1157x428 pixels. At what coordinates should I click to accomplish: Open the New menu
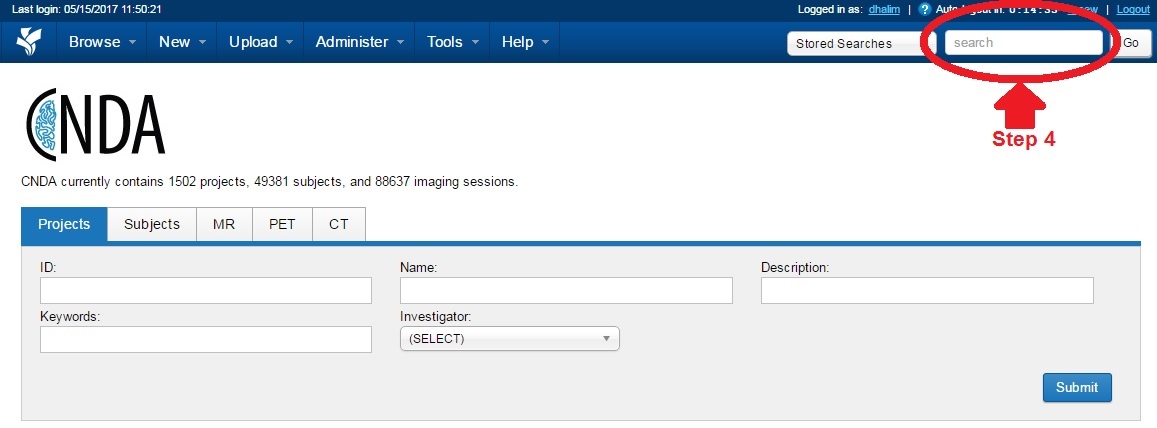click(183, 42)
